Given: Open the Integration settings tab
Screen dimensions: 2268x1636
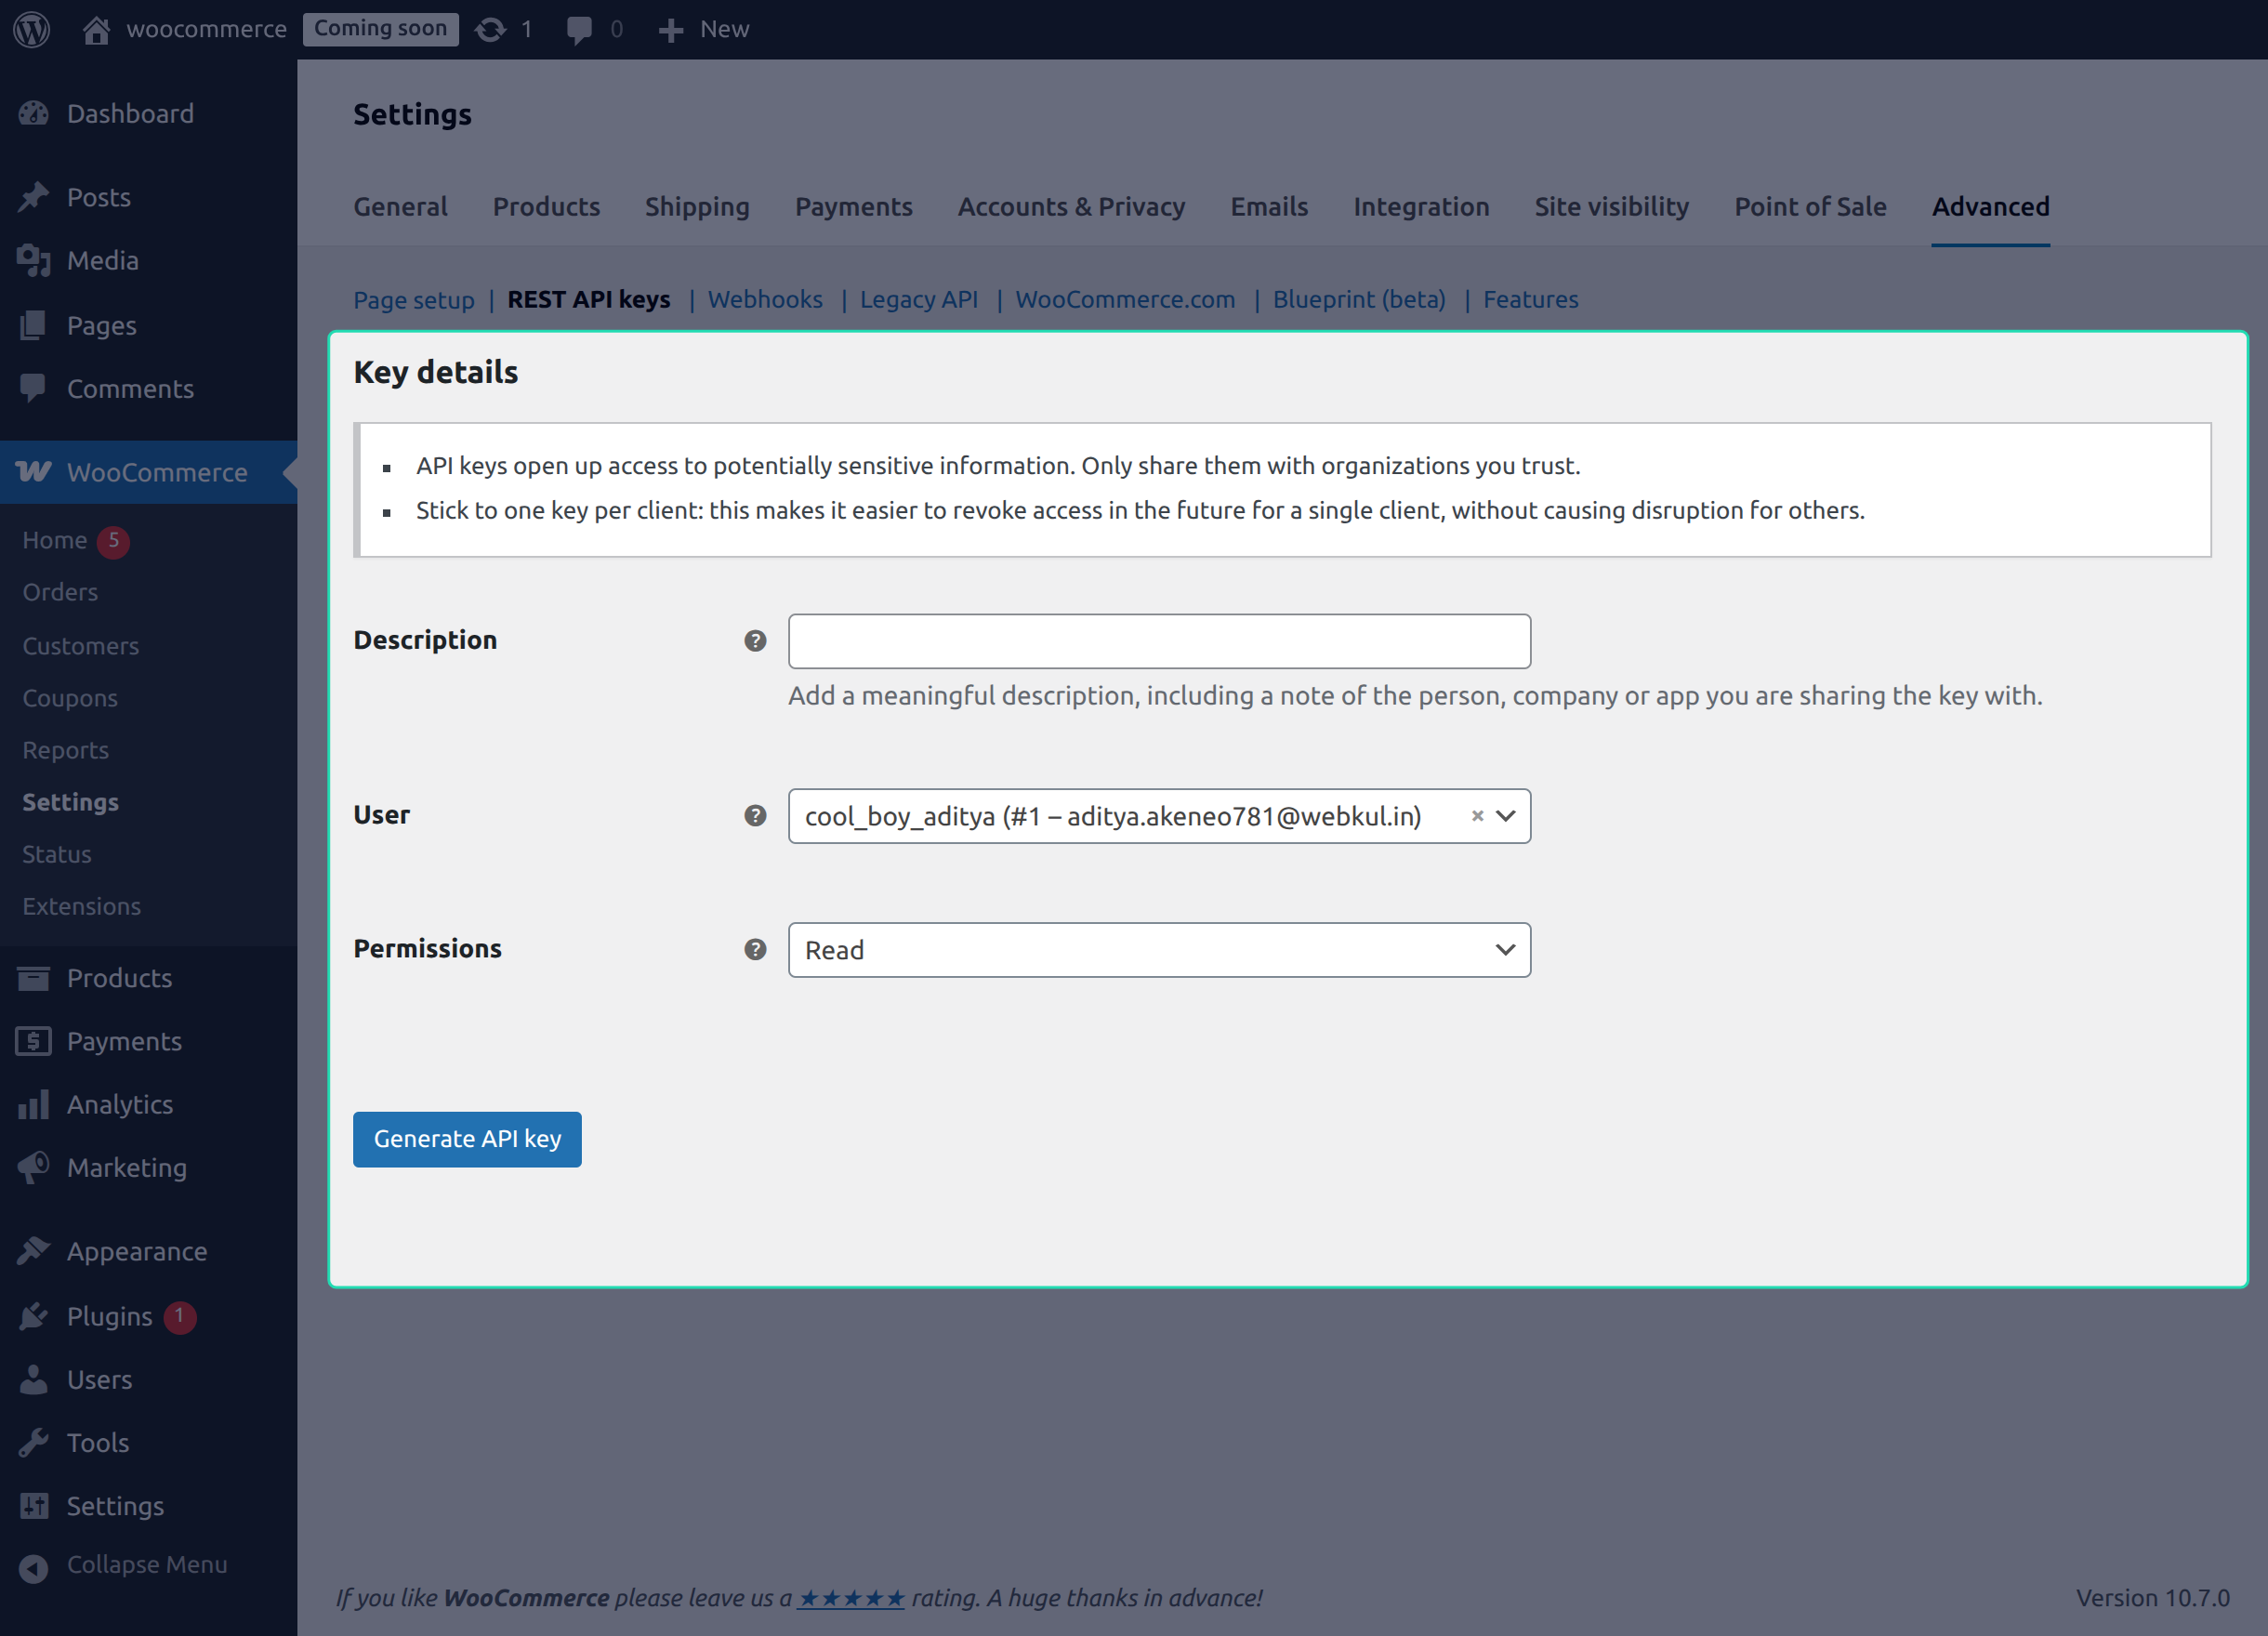Looking at the screenshot, I should (1421, 206).
